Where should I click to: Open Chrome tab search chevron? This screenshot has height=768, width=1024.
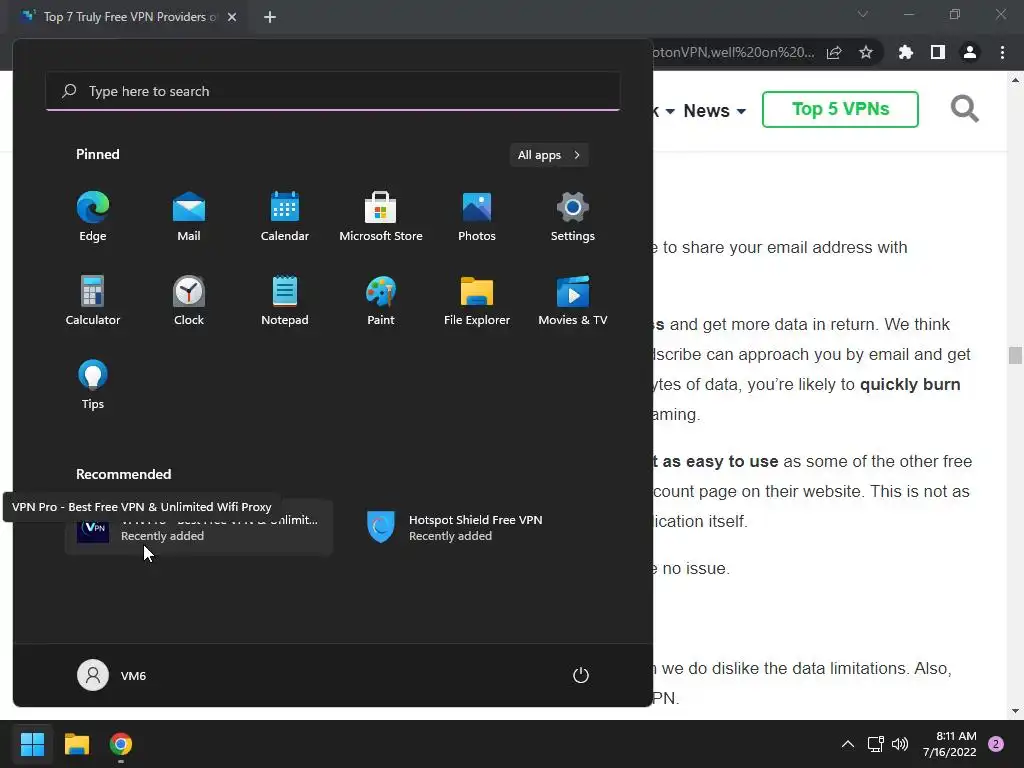click(x=863, y=14)
